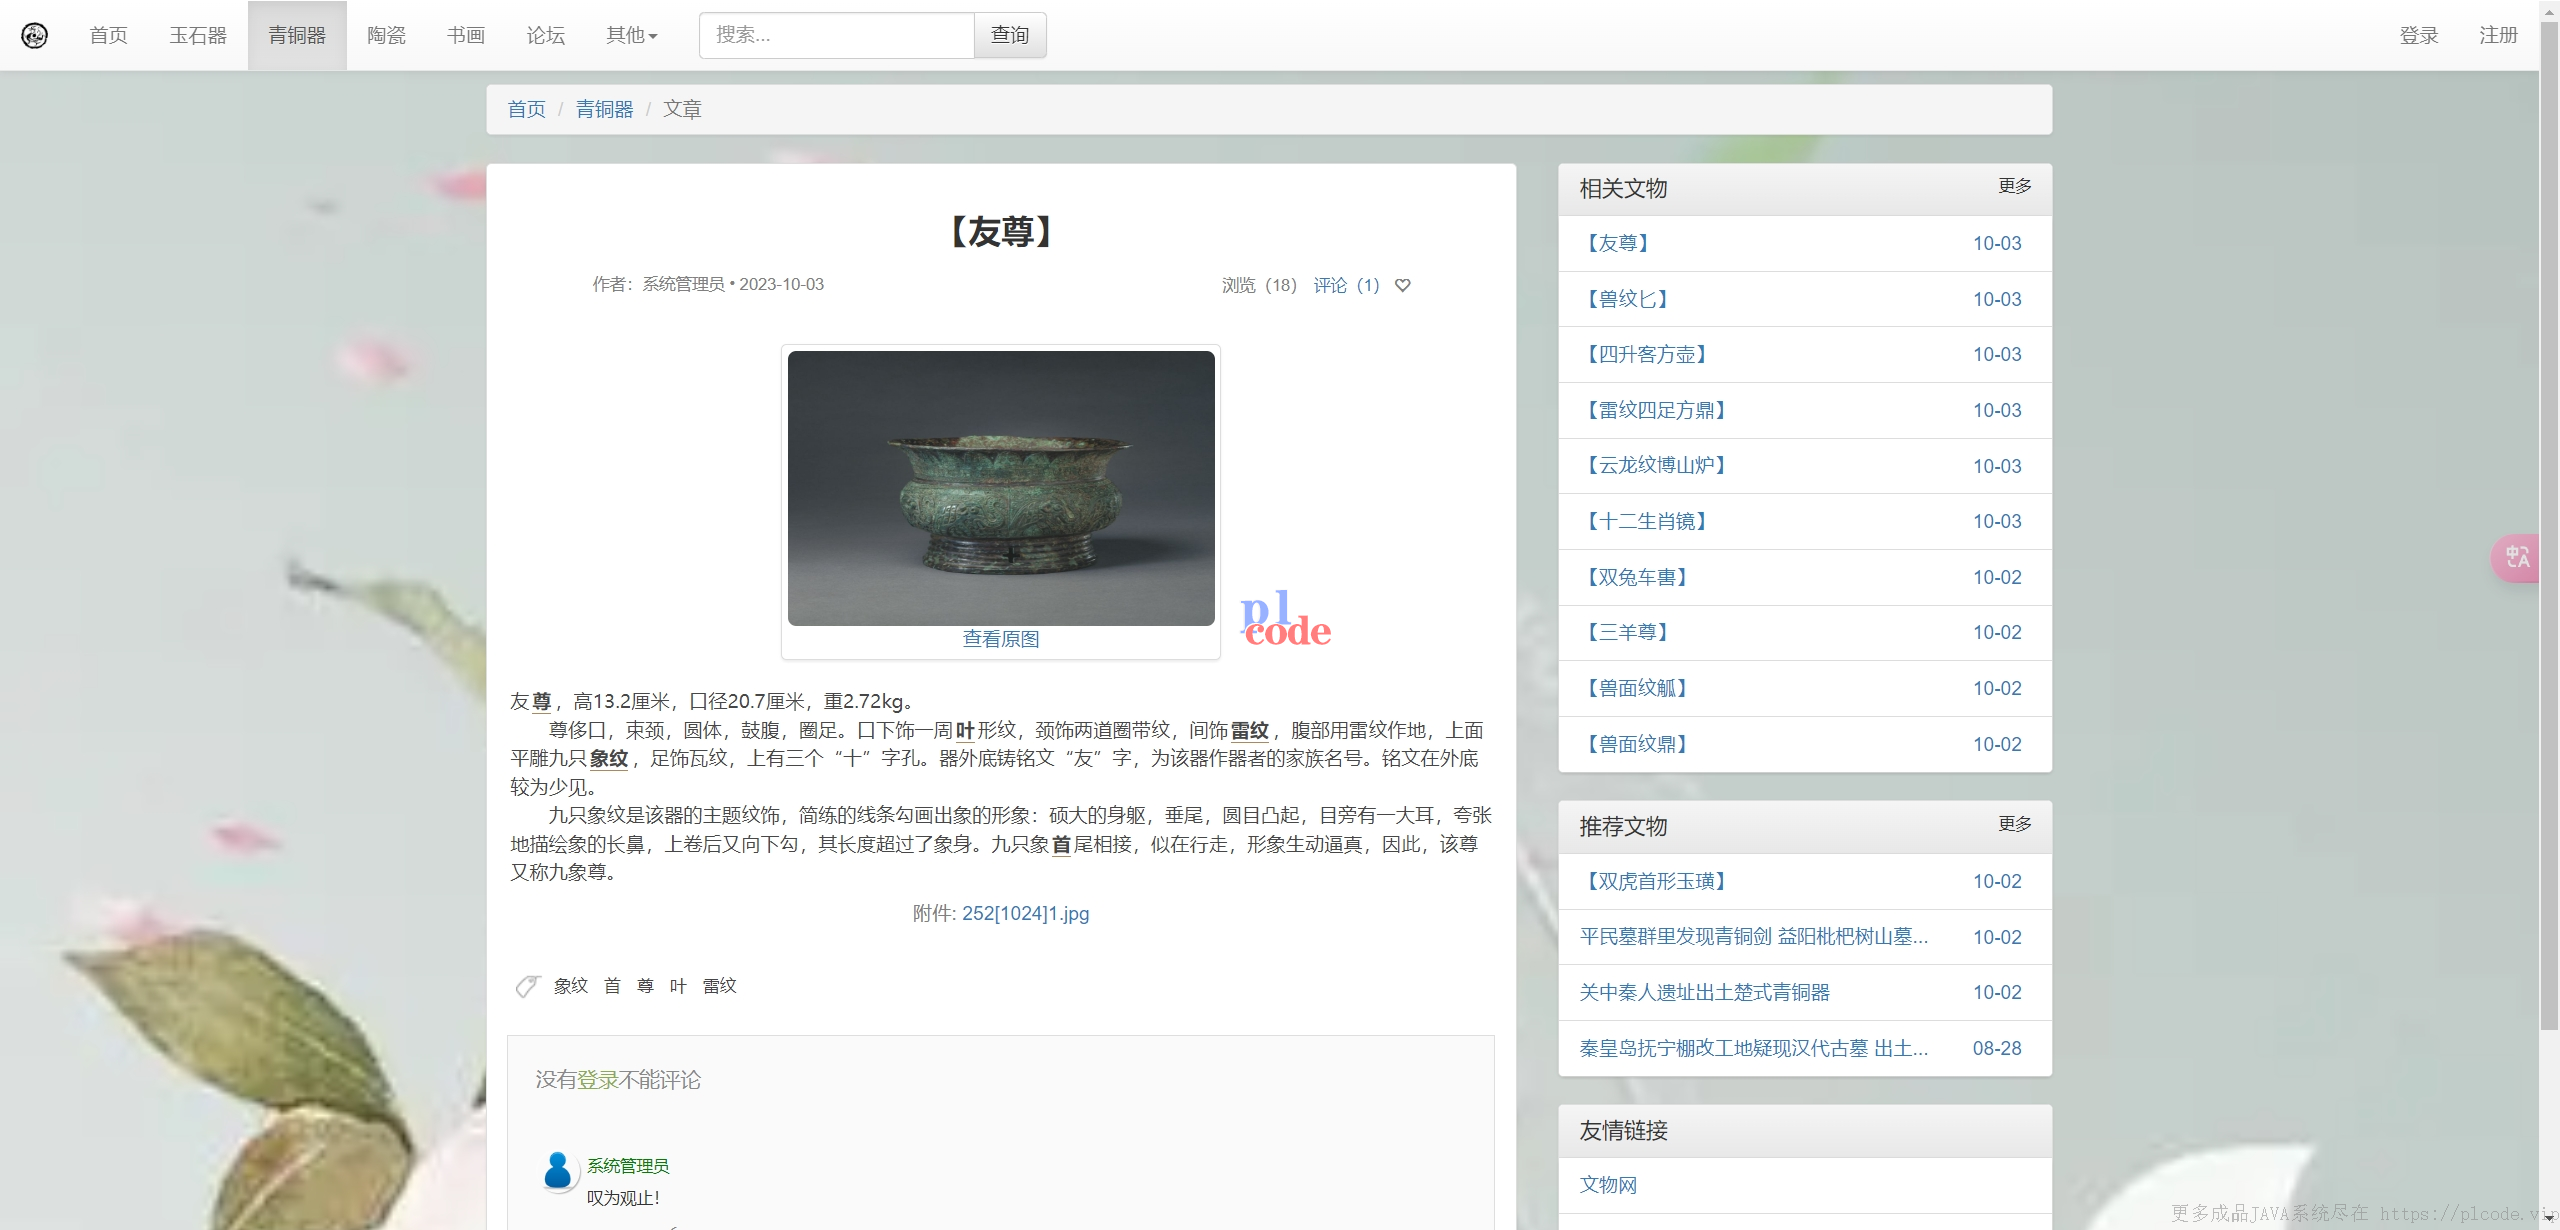Click commenter name 系统管理员
2560x1230 pixels.
coord(628,1166)
